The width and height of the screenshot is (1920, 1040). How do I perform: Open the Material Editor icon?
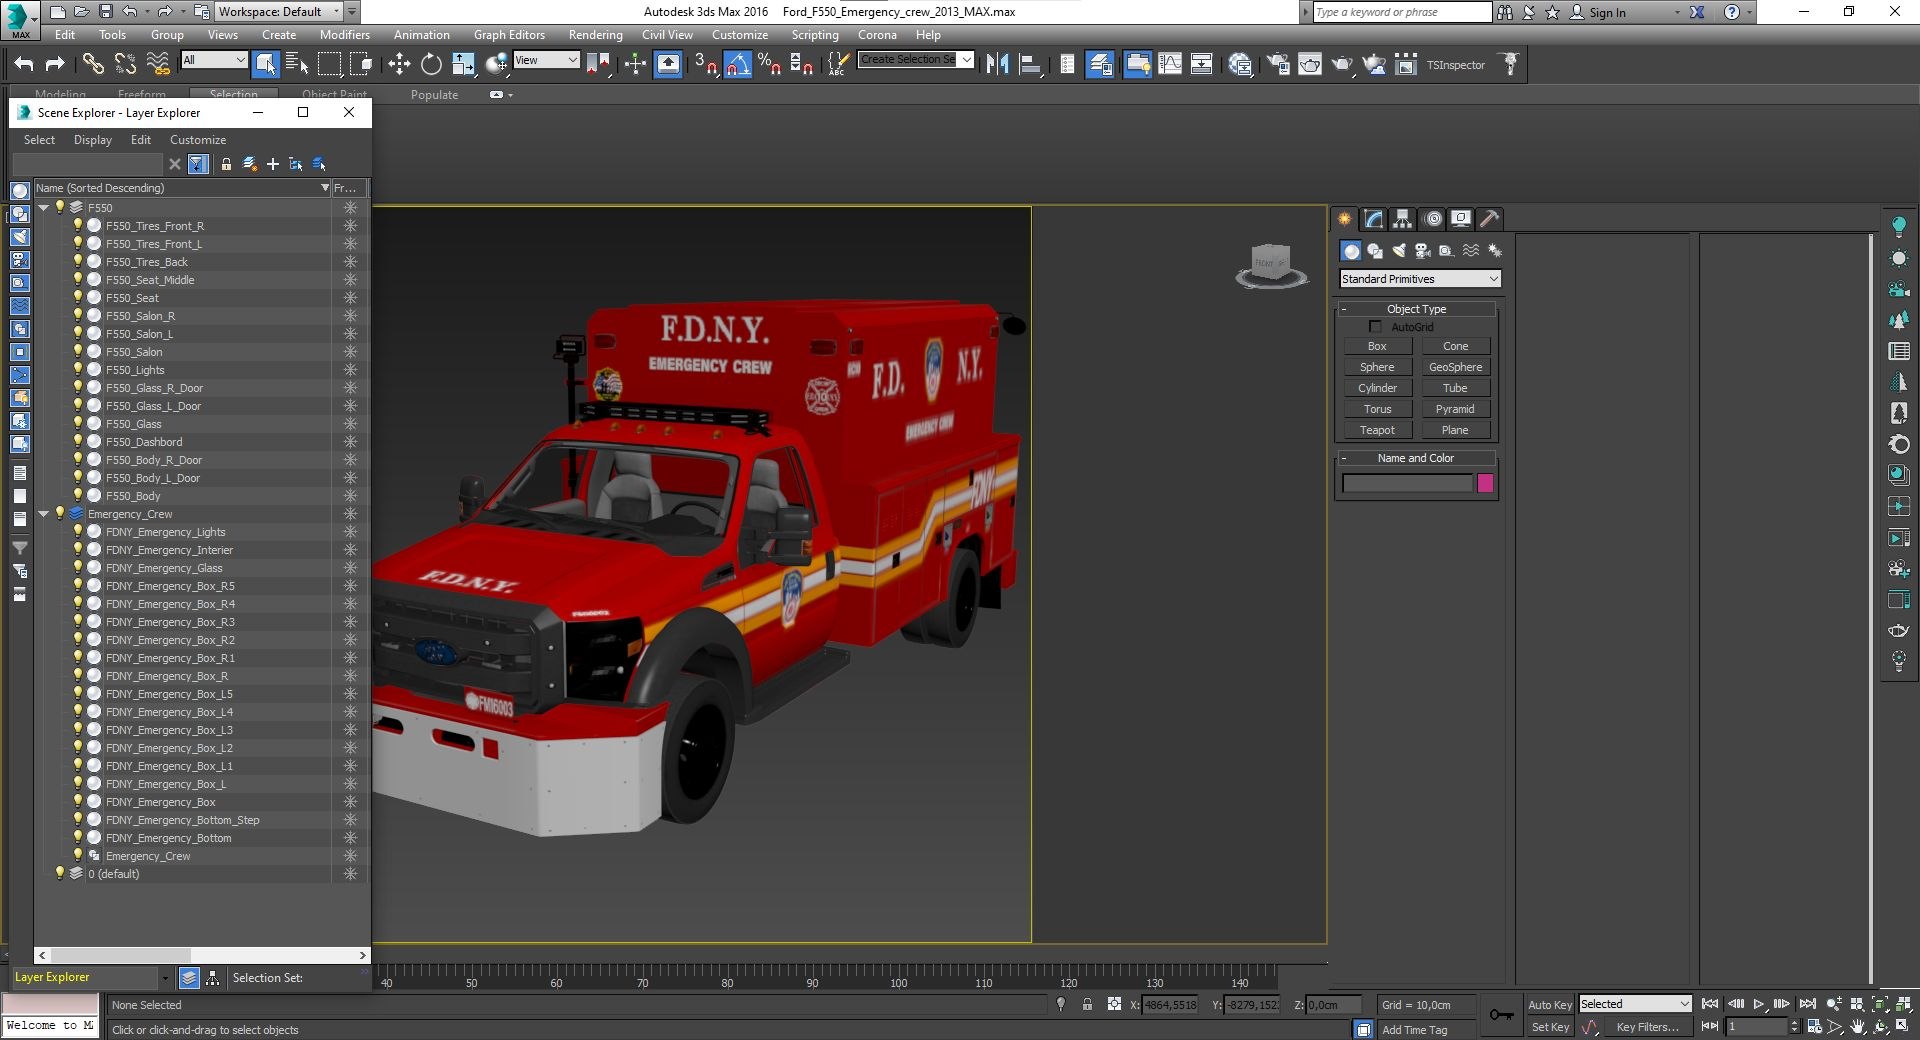[x=1240, y=65]
